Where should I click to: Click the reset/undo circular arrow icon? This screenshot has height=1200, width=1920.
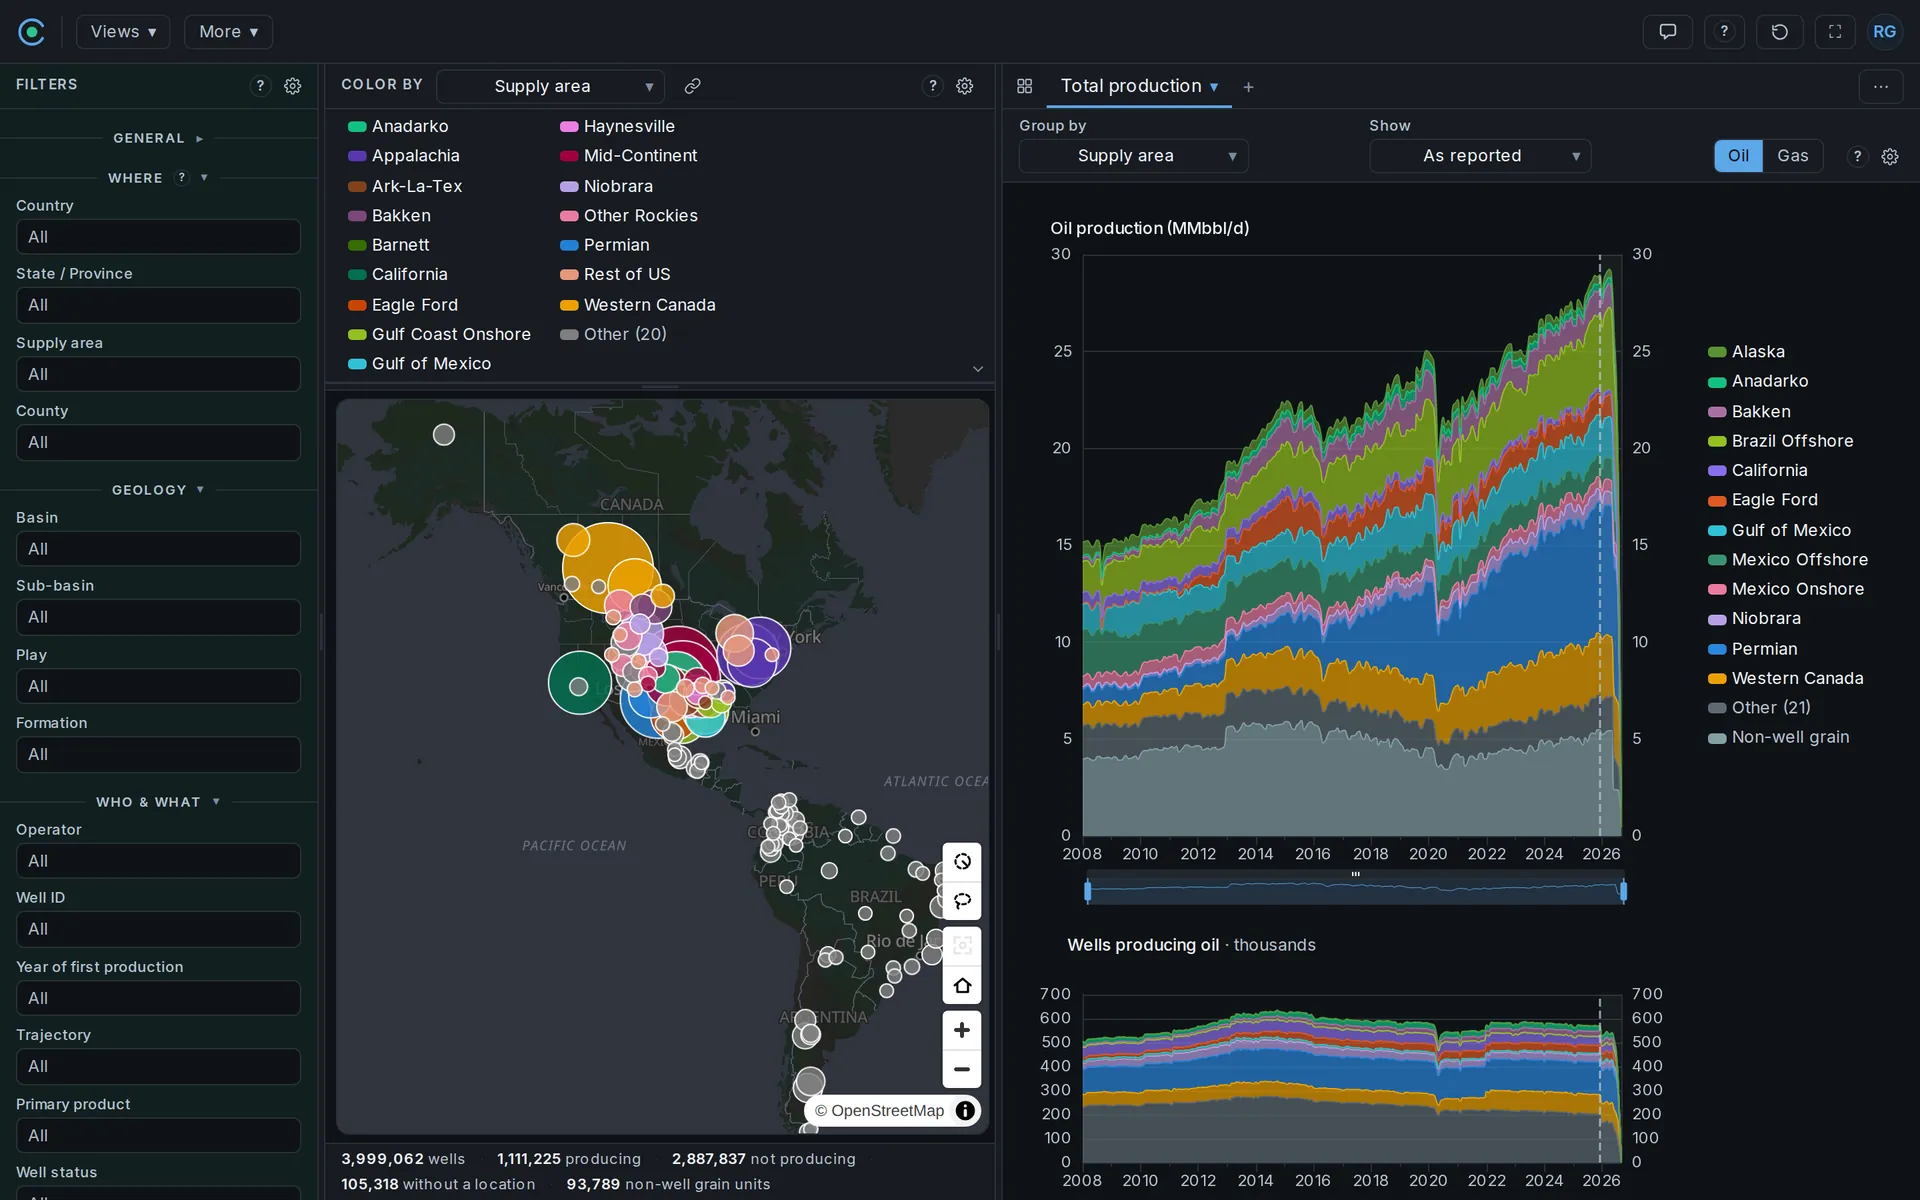pyautogui.click(x=1779, y=32)
